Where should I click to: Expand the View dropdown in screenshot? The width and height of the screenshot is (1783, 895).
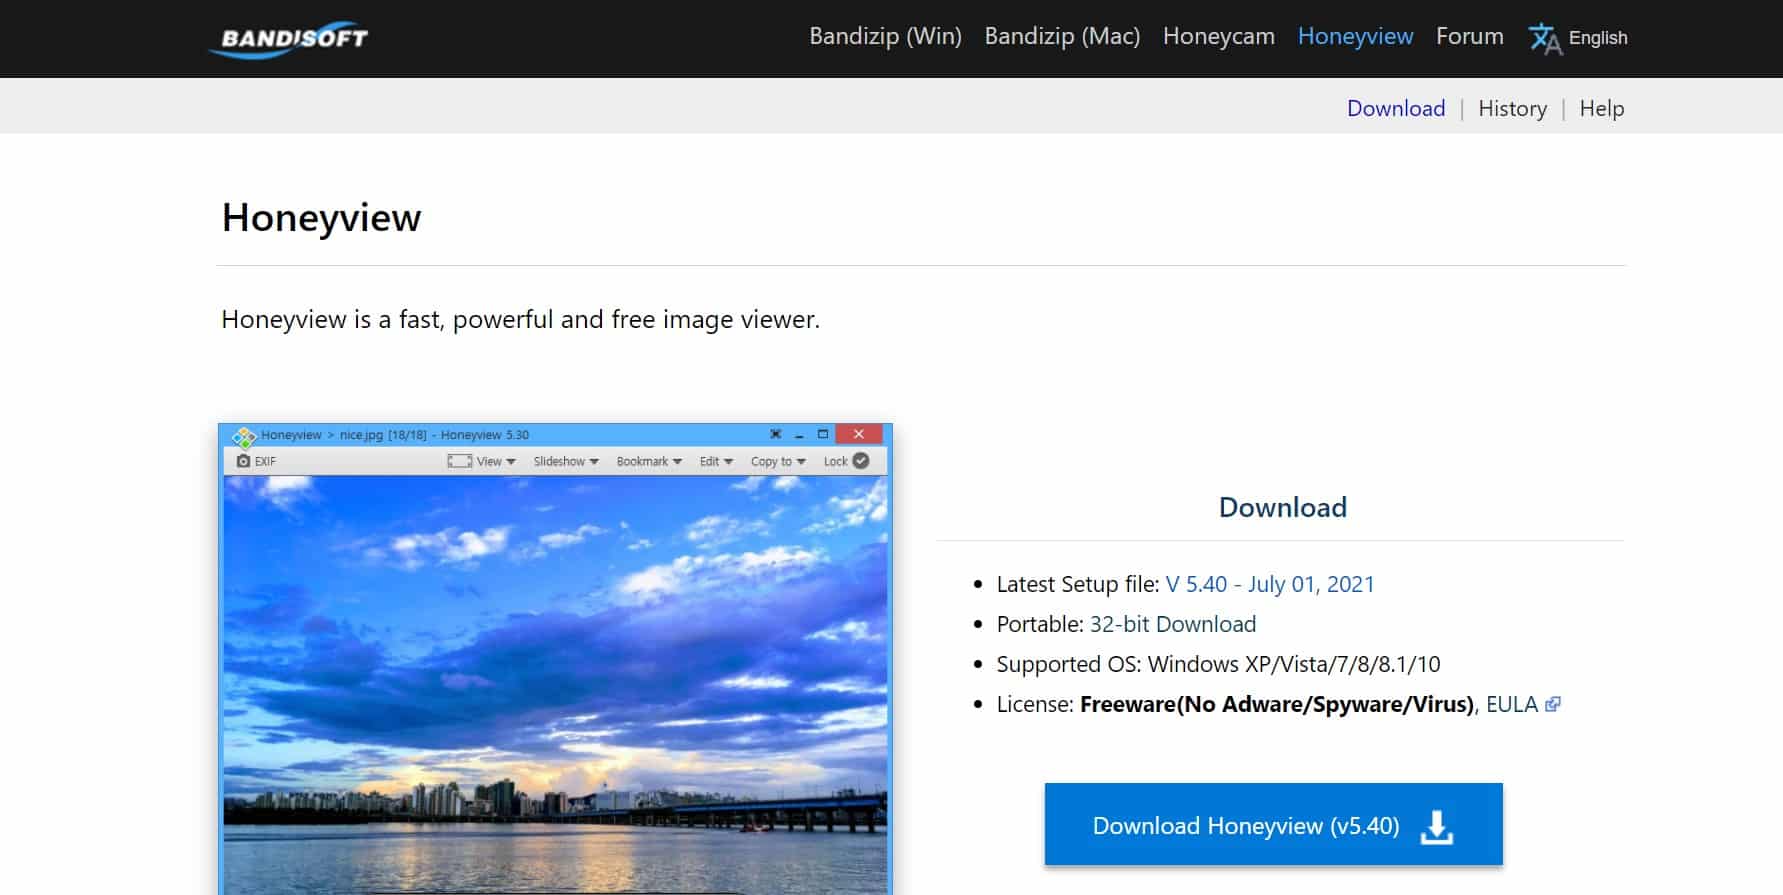[496, 461]
